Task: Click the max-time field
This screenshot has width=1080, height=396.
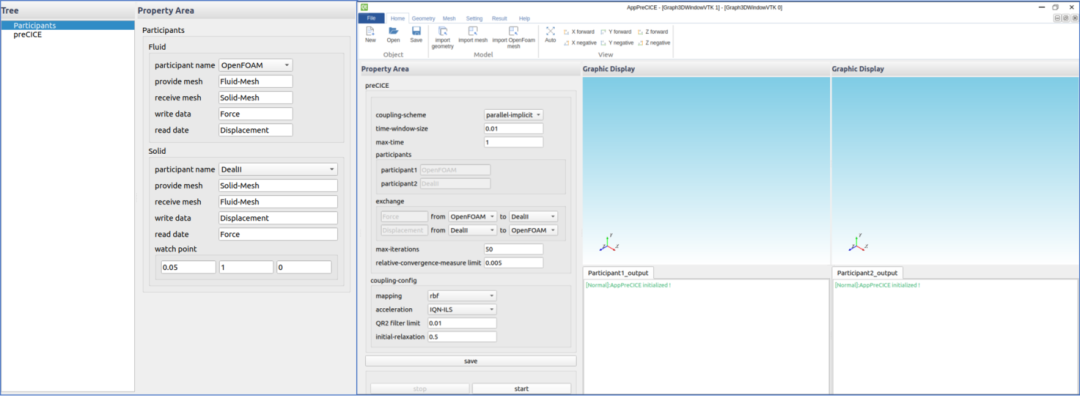Action: tap(514, 143)
